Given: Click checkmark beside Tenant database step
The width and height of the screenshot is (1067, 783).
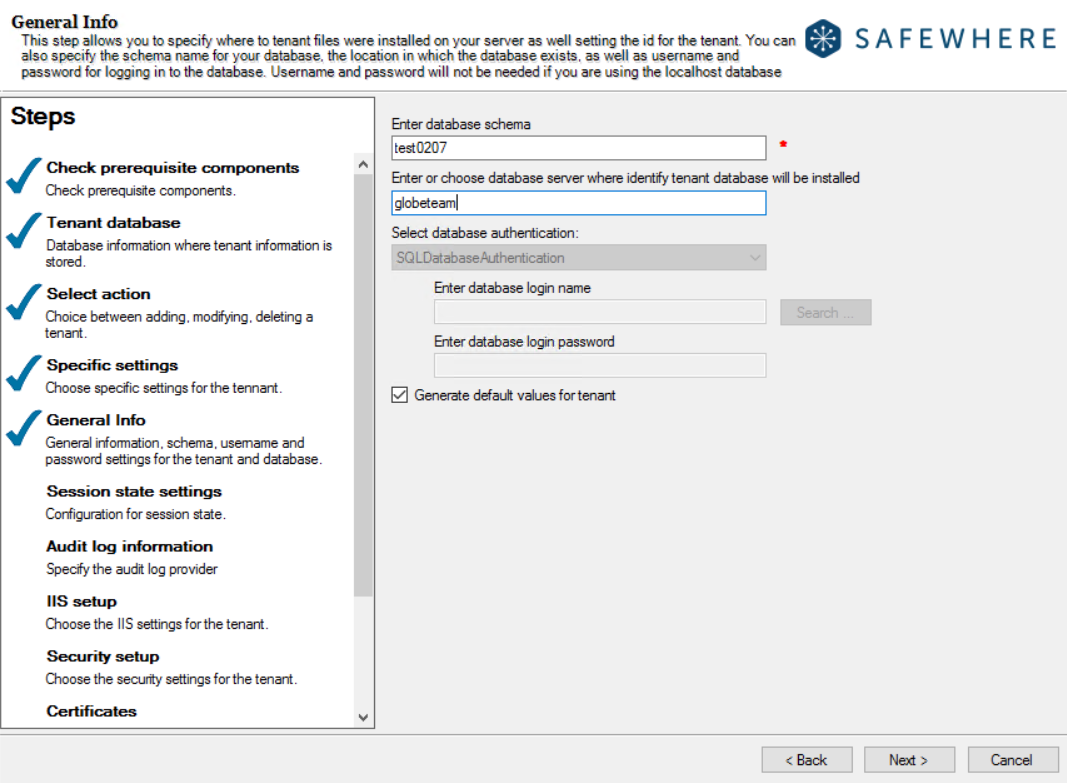Looking at the screenshot, I should coord(24,231).
